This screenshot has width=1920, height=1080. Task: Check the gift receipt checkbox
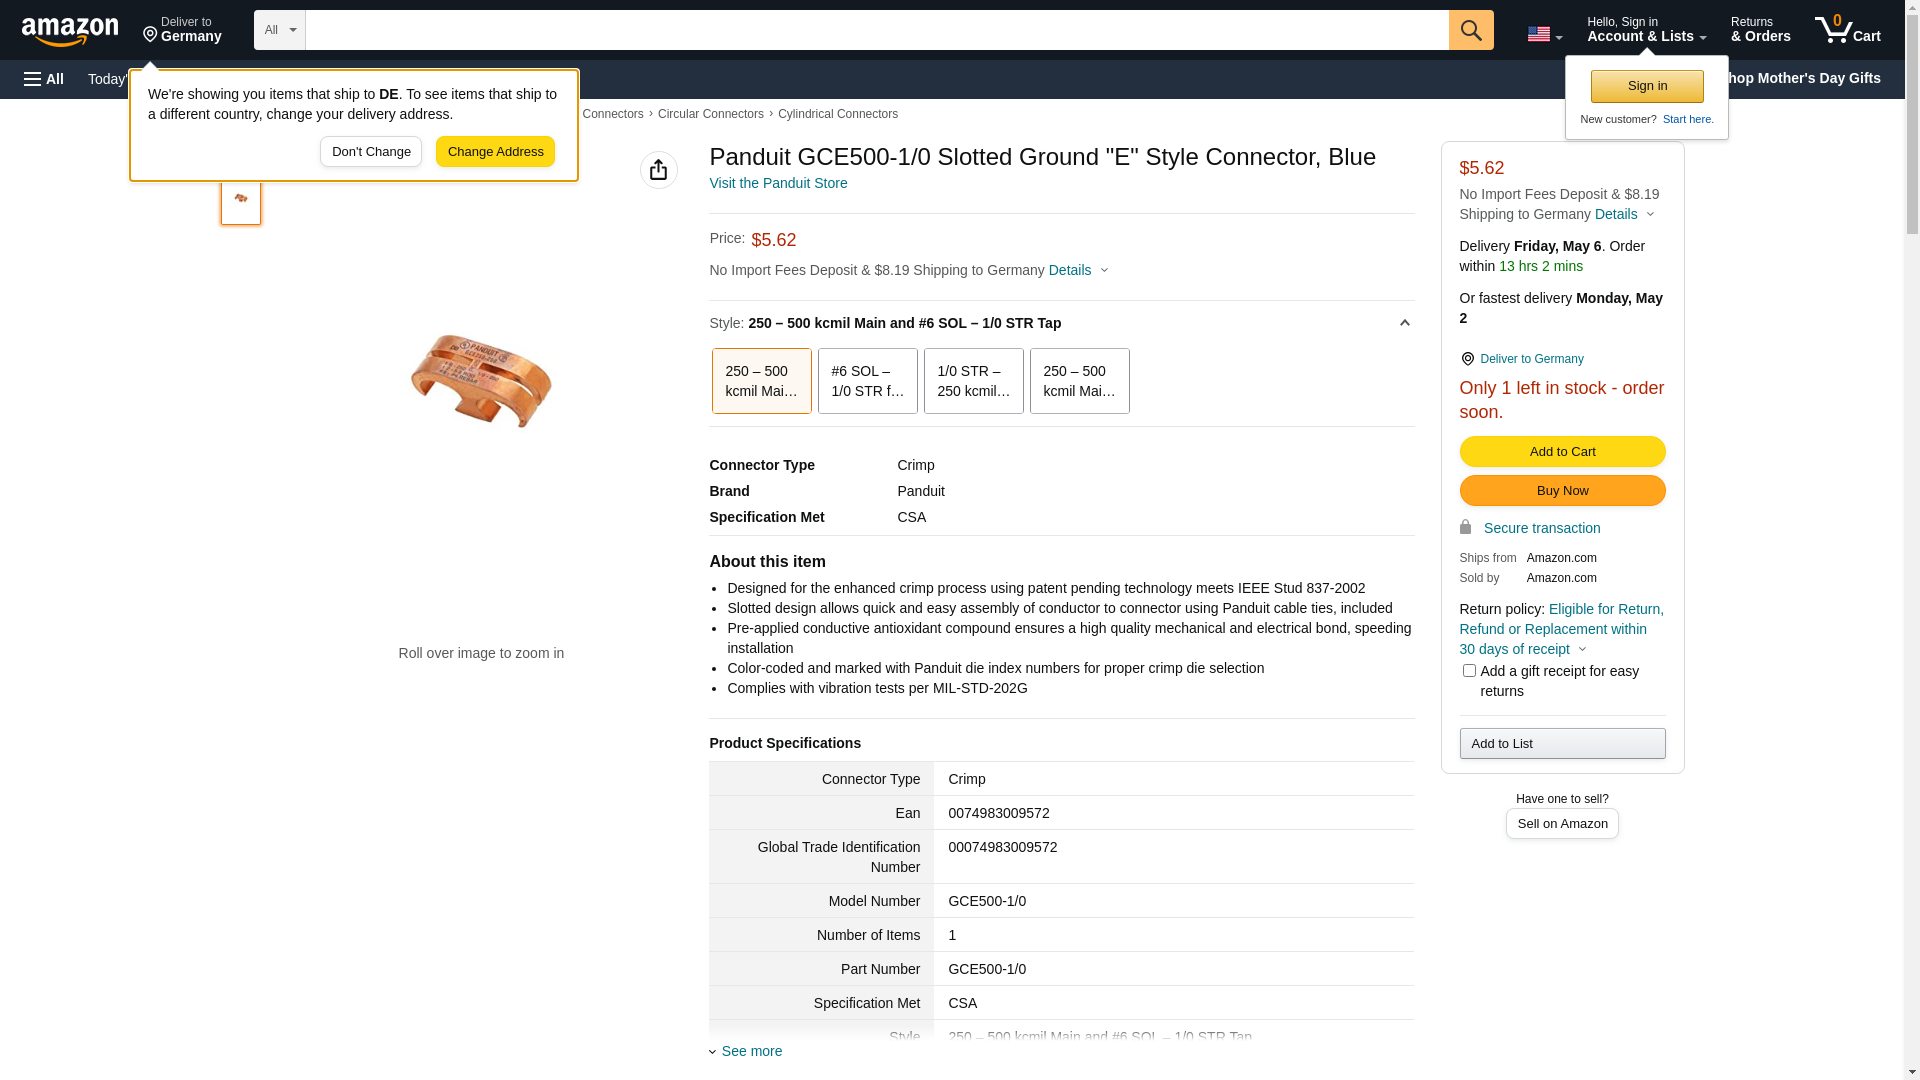coord(1469,671)
